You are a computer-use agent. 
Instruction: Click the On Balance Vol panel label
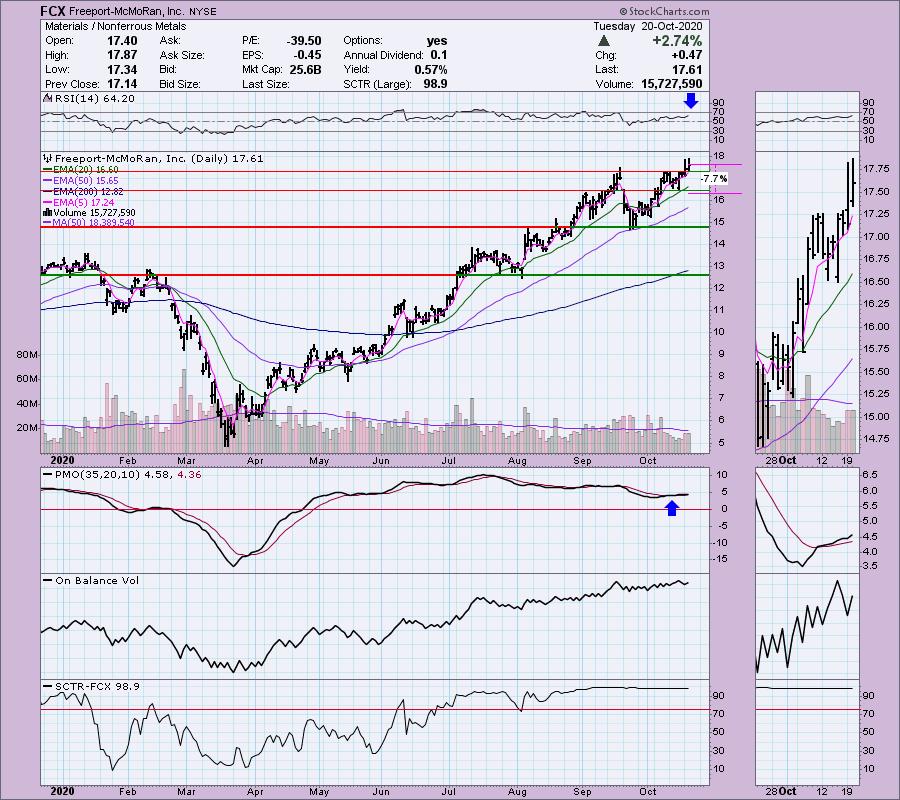[92, 580]
